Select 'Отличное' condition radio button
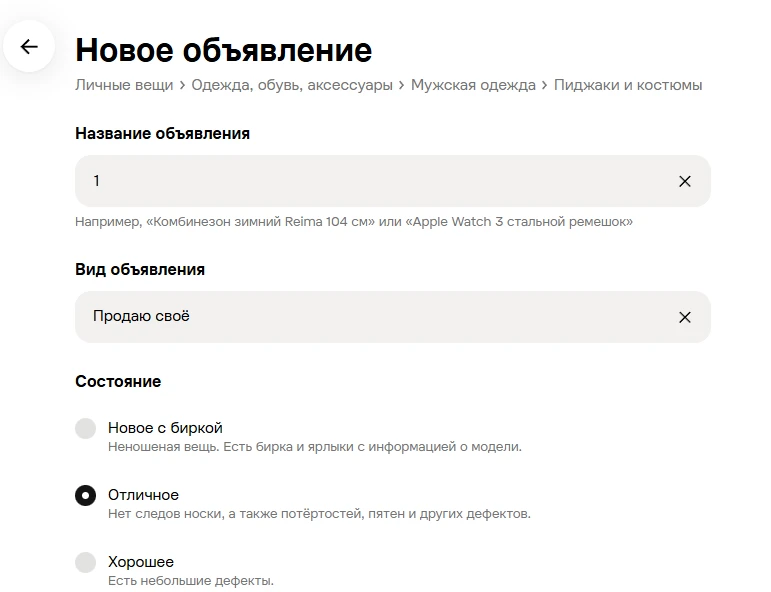Screen dimensions: 771x592 tap(86, 495)
